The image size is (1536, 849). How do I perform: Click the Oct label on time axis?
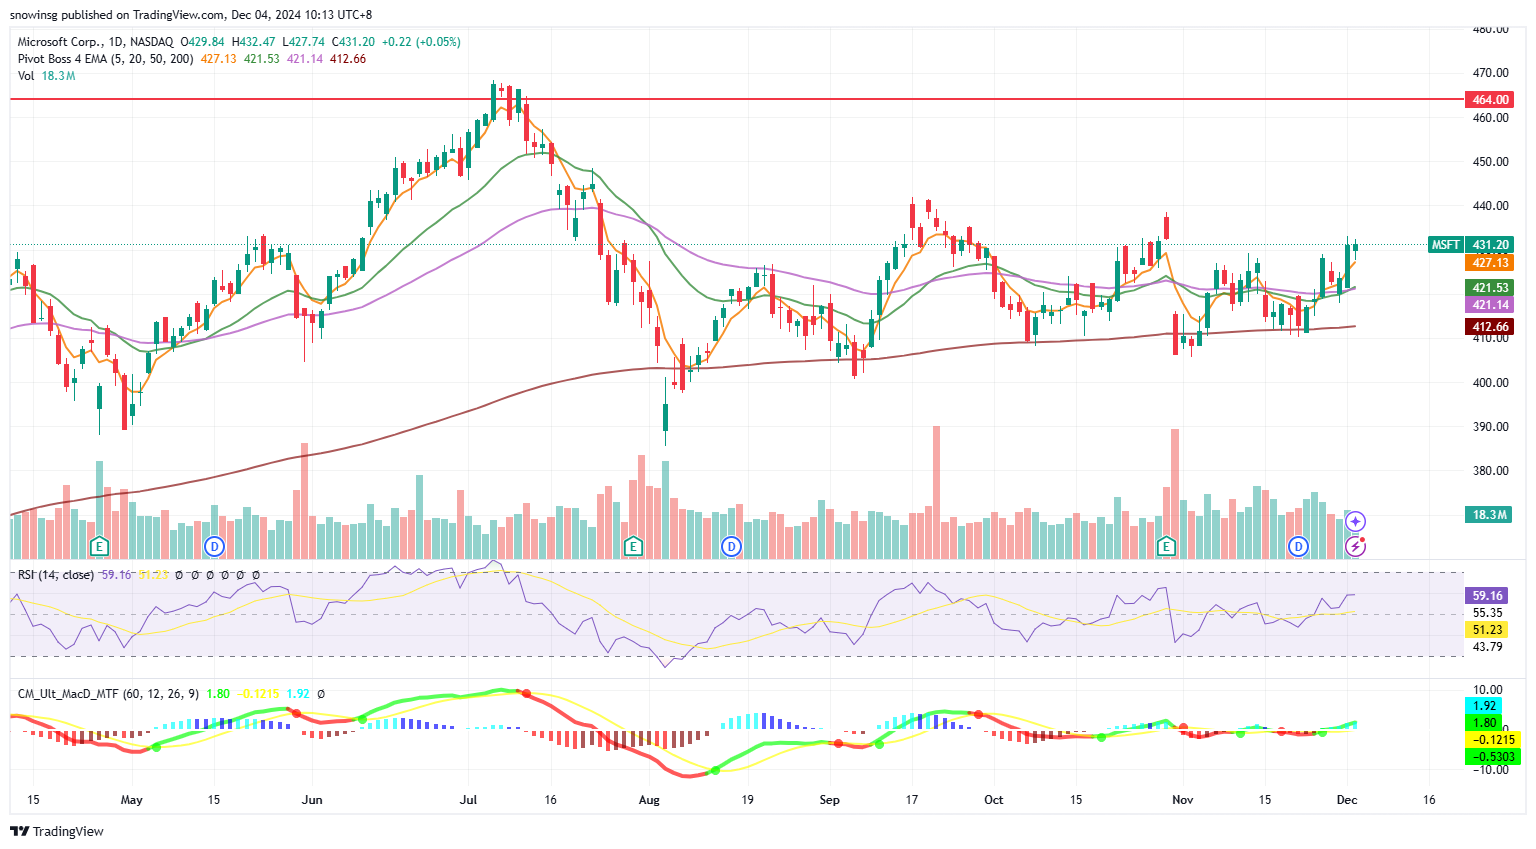click(x=993, y=800)
